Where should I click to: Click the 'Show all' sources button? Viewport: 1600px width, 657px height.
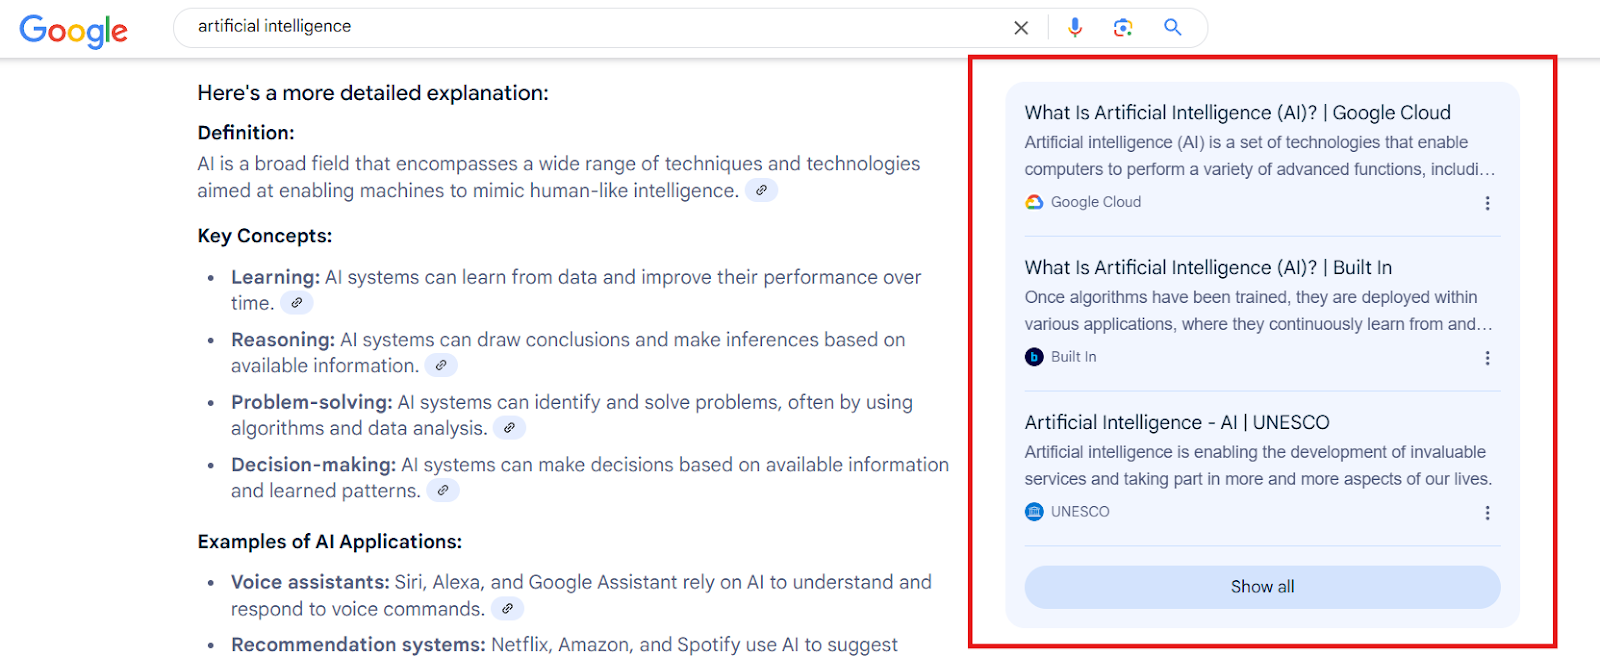tap(1262, 587)
